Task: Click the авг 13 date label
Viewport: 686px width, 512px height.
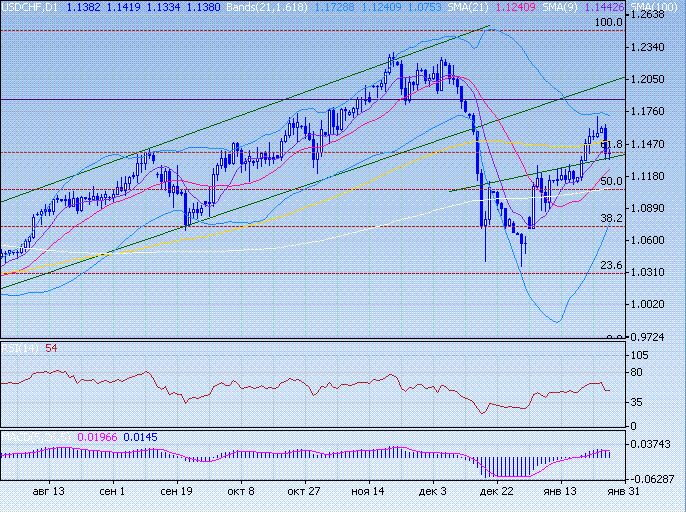Action: tap(49, 492)
